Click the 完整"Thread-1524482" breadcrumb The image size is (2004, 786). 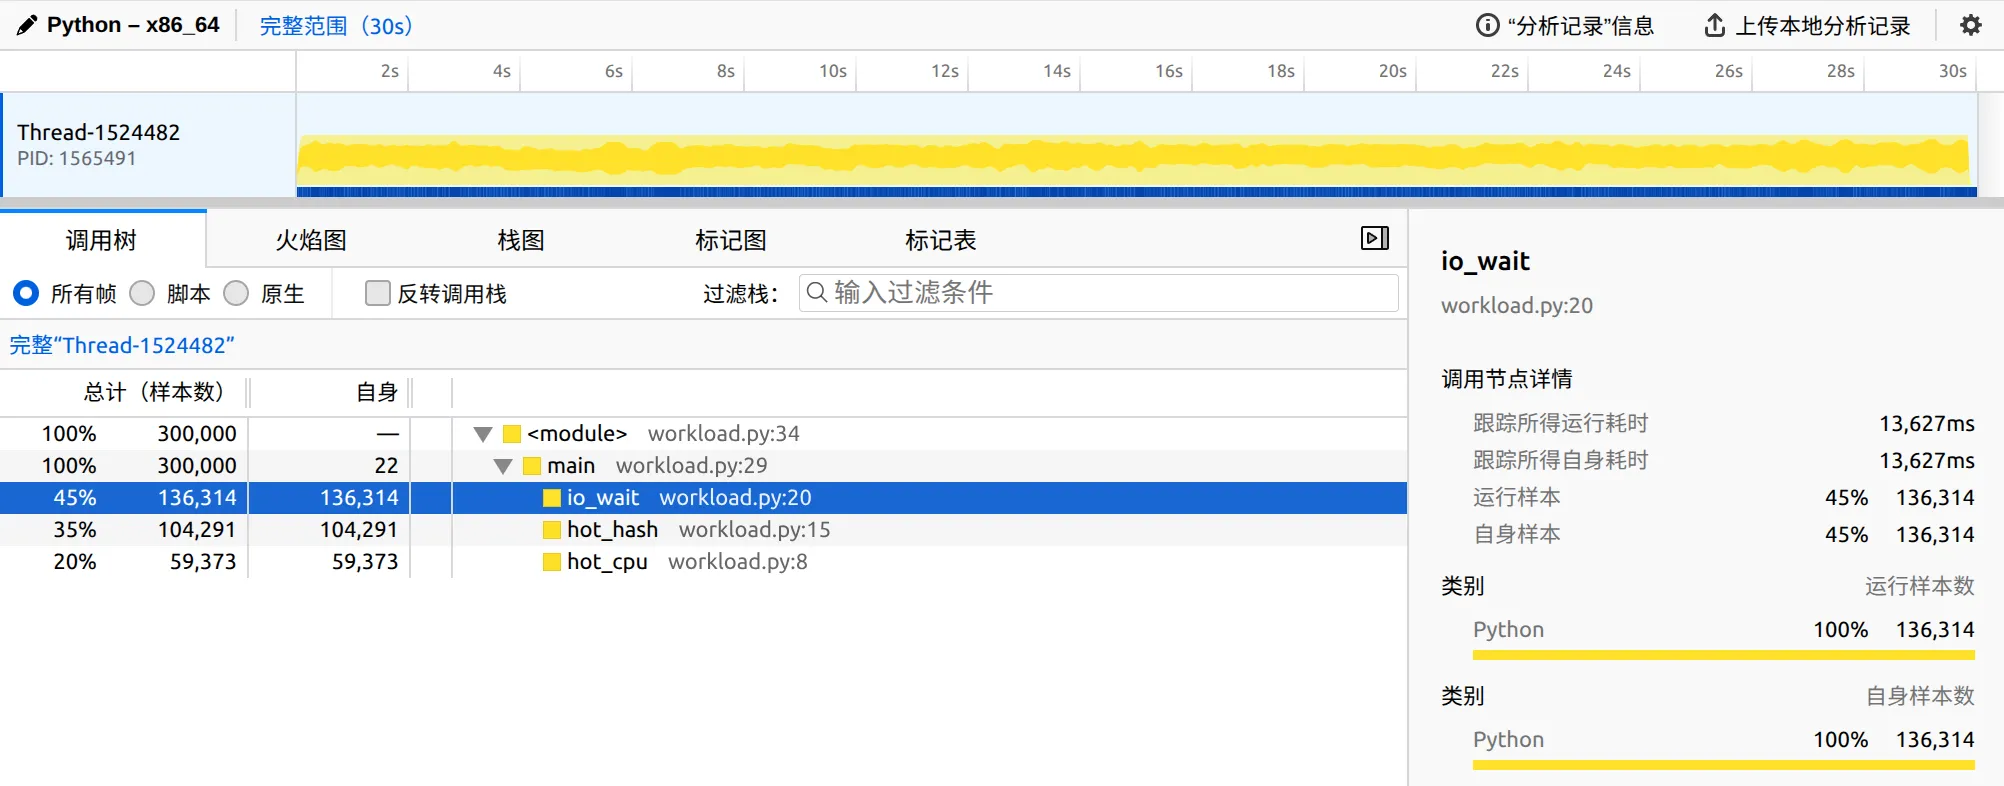coord(122,345)
